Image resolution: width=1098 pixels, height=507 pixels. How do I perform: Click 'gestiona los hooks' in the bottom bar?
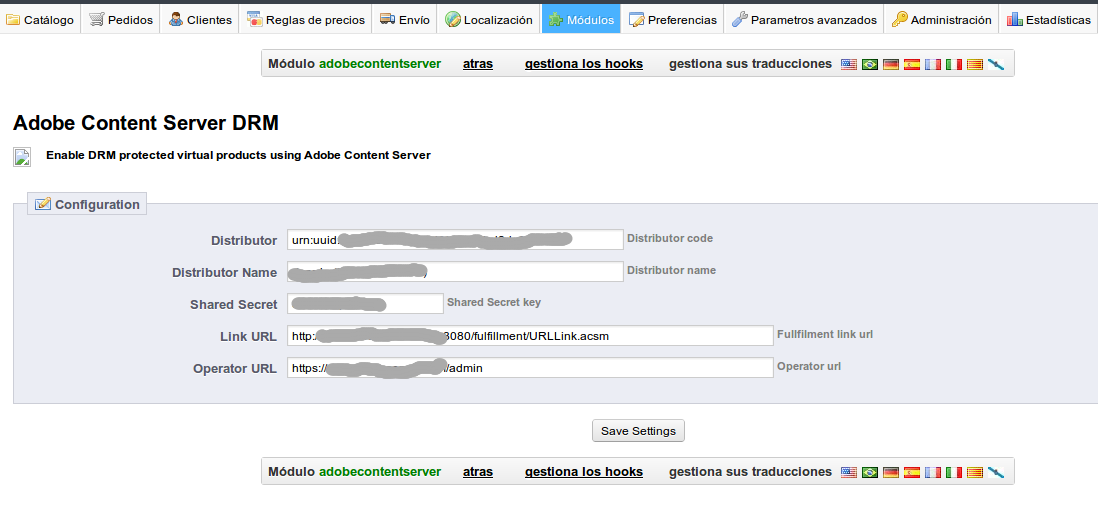[x=583, y=472]
